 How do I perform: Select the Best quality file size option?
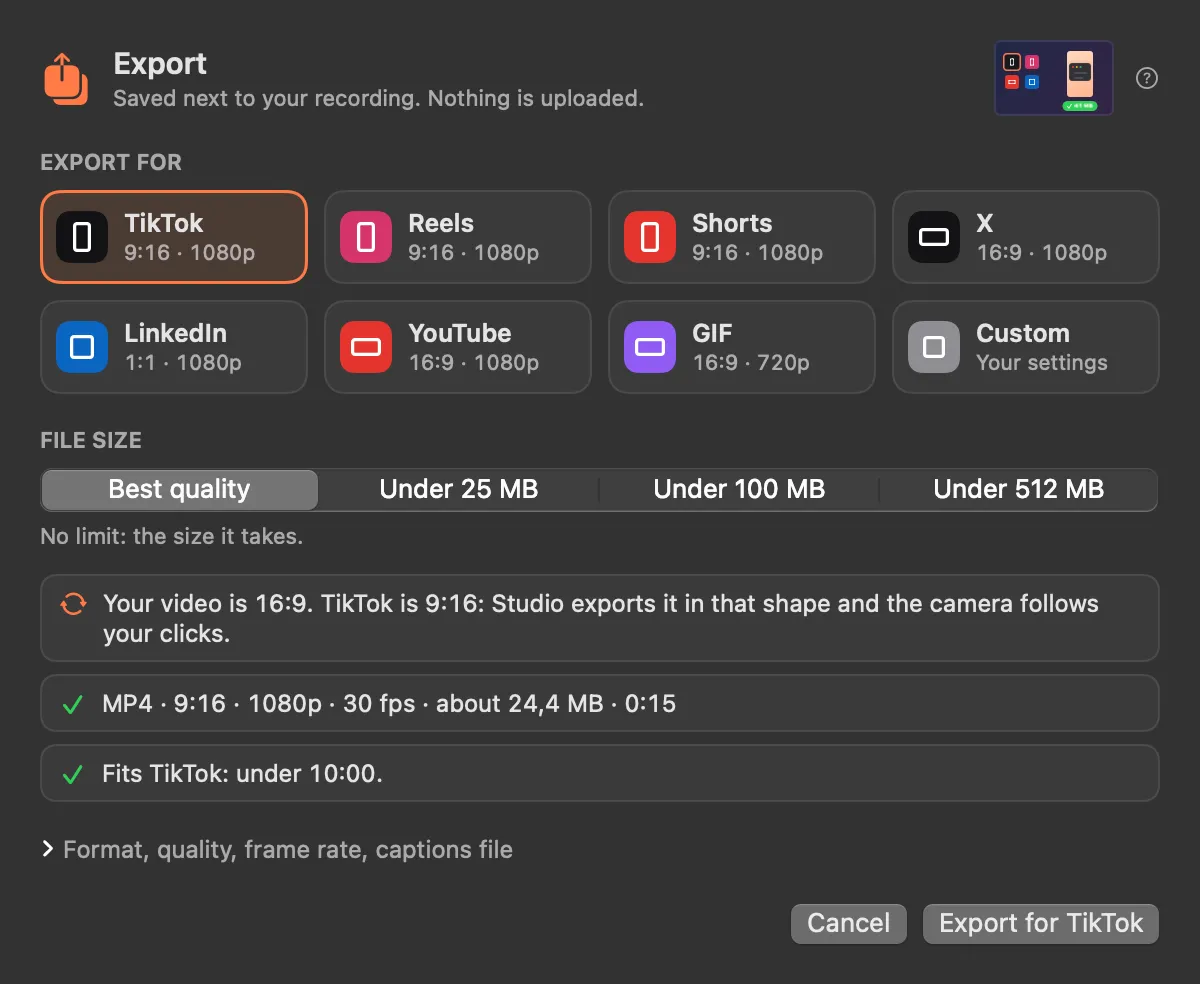tap(179, 490)
